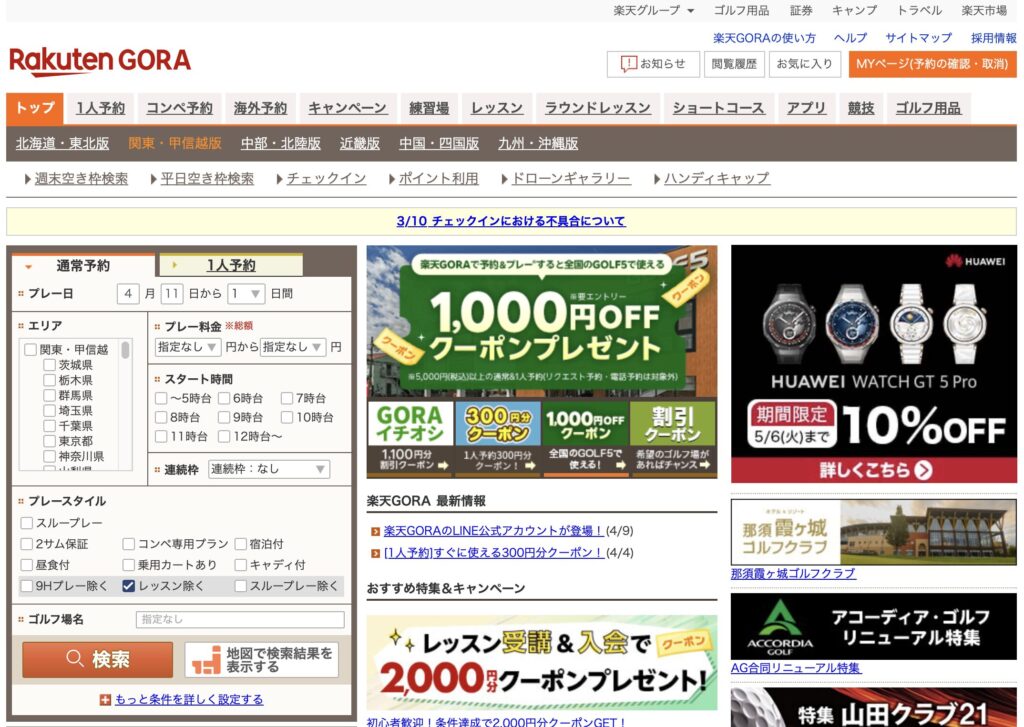This screenshot has width=1024, height=727.
Task: Select the 海外予約 navigation tab
Action: [x=260, y=108]
